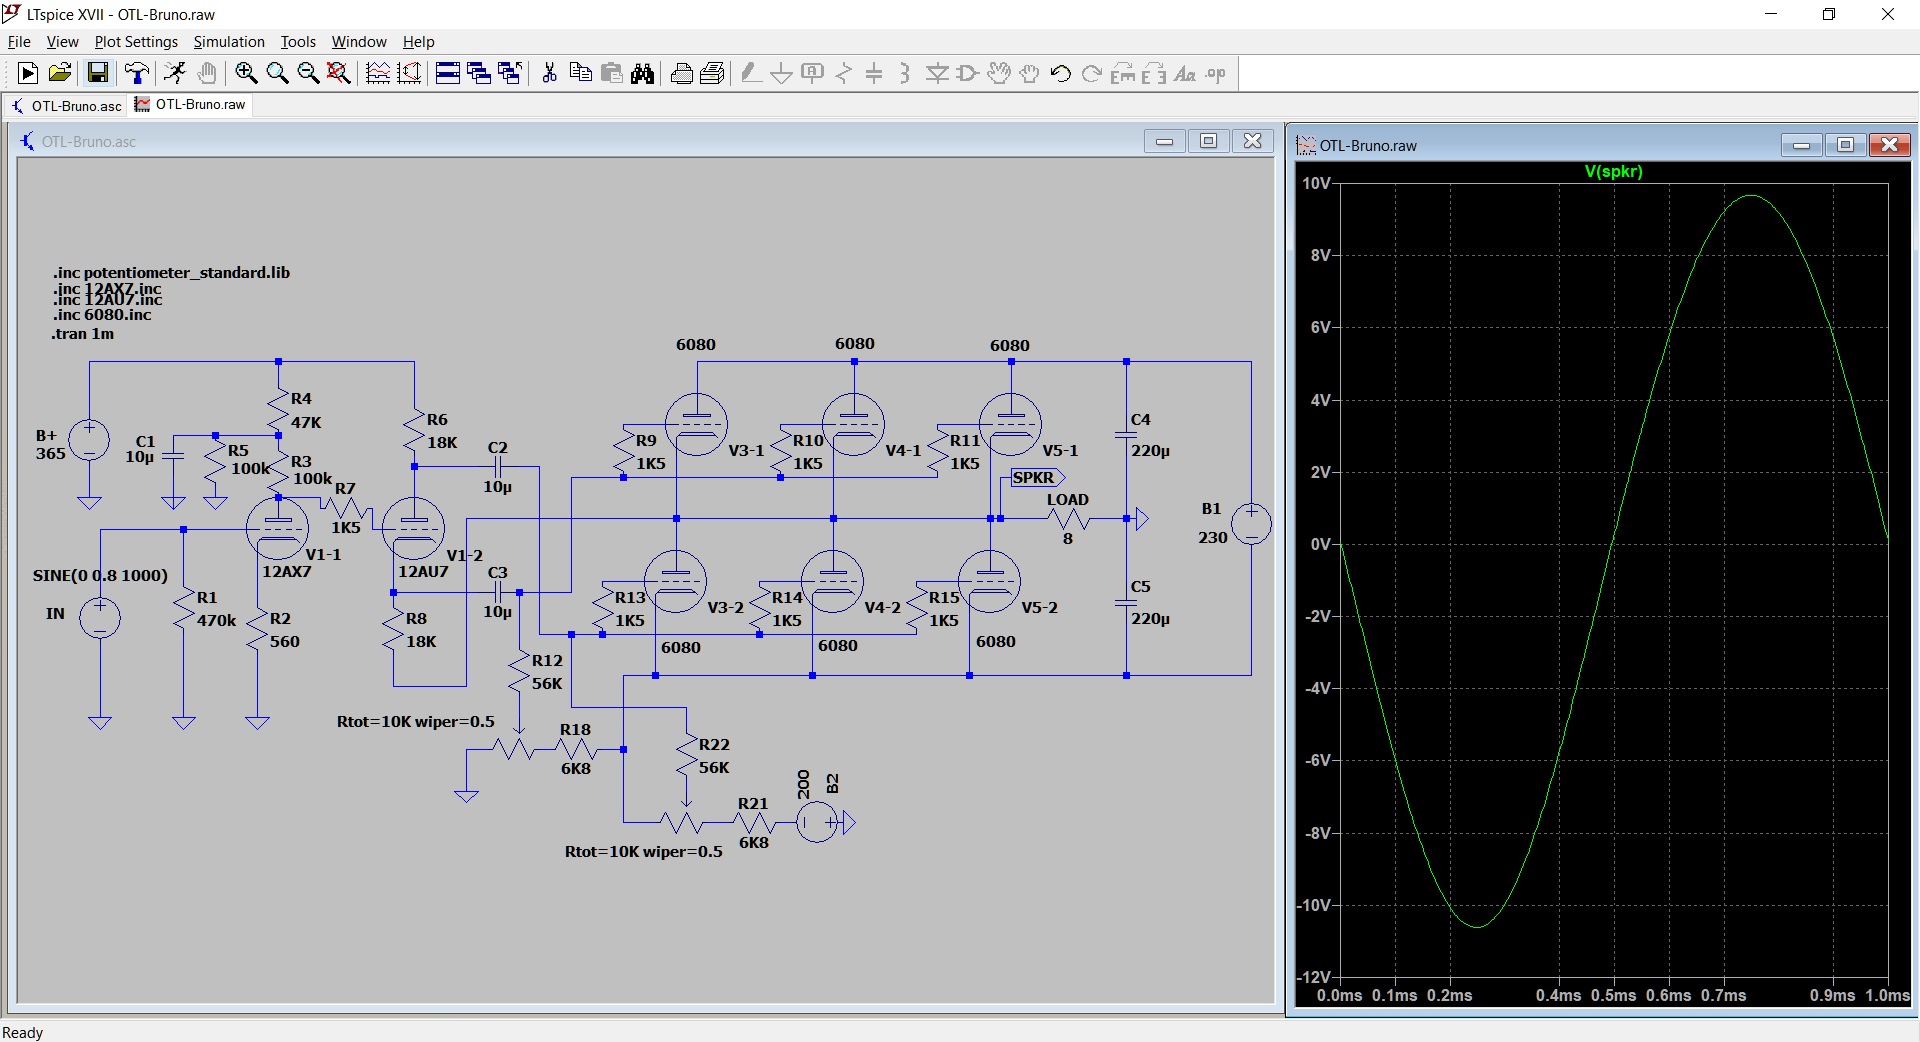The image size is (1920, 1042).
Task: Click the scissors Cut icon
Action: coord(549,73)
